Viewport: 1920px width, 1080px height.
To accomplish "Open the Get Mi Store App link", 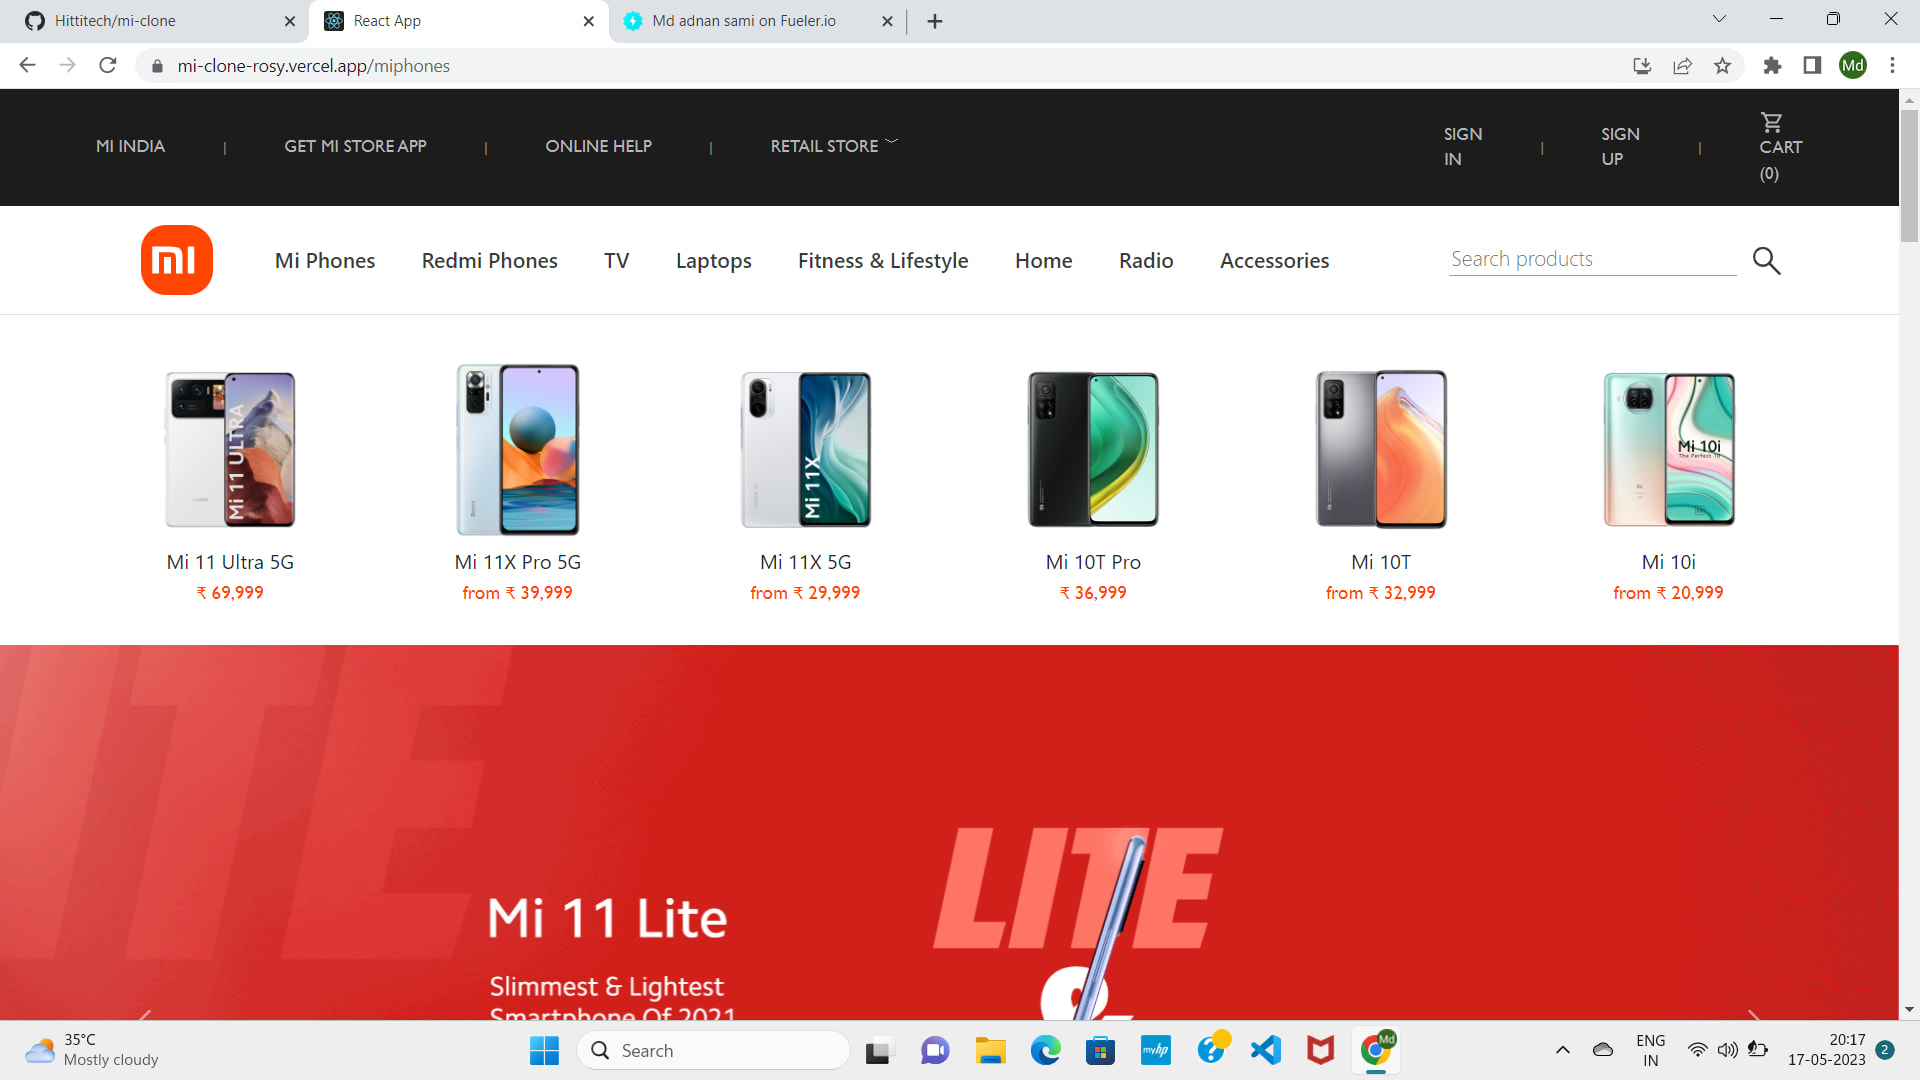I will [355, 146].
